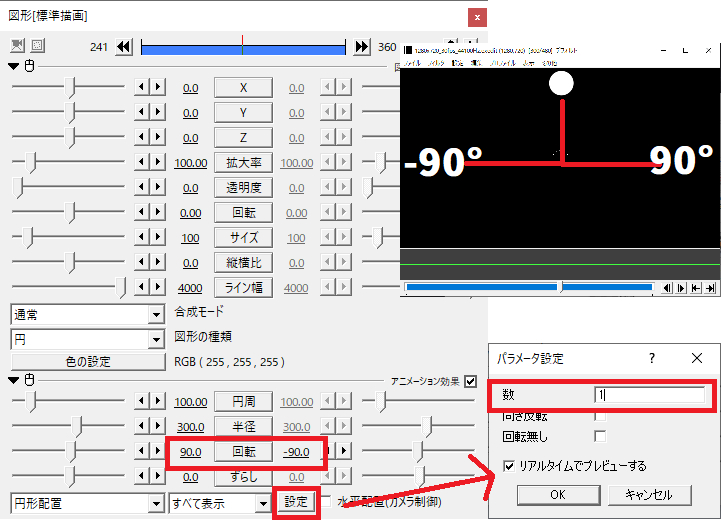Open the 表示 menu in the preview window
The image size is (722, 521).
[529, 63]
